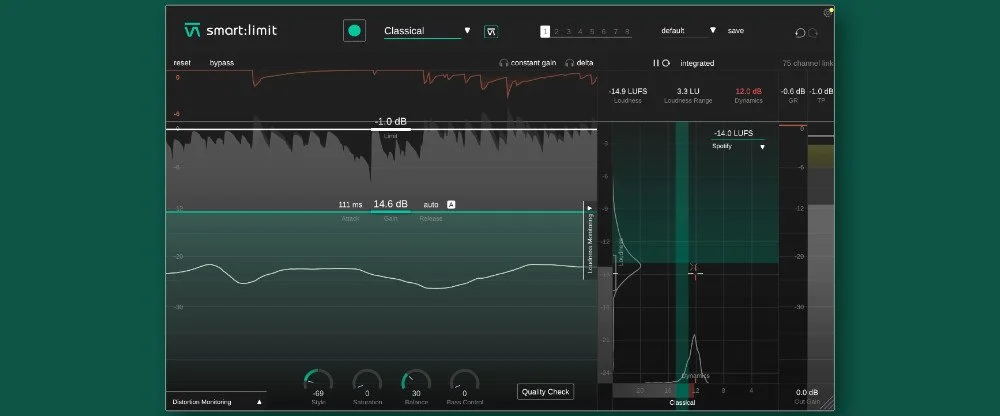
Task: Click the 0.0 dB Out Gain value
Action: [807, 392]
